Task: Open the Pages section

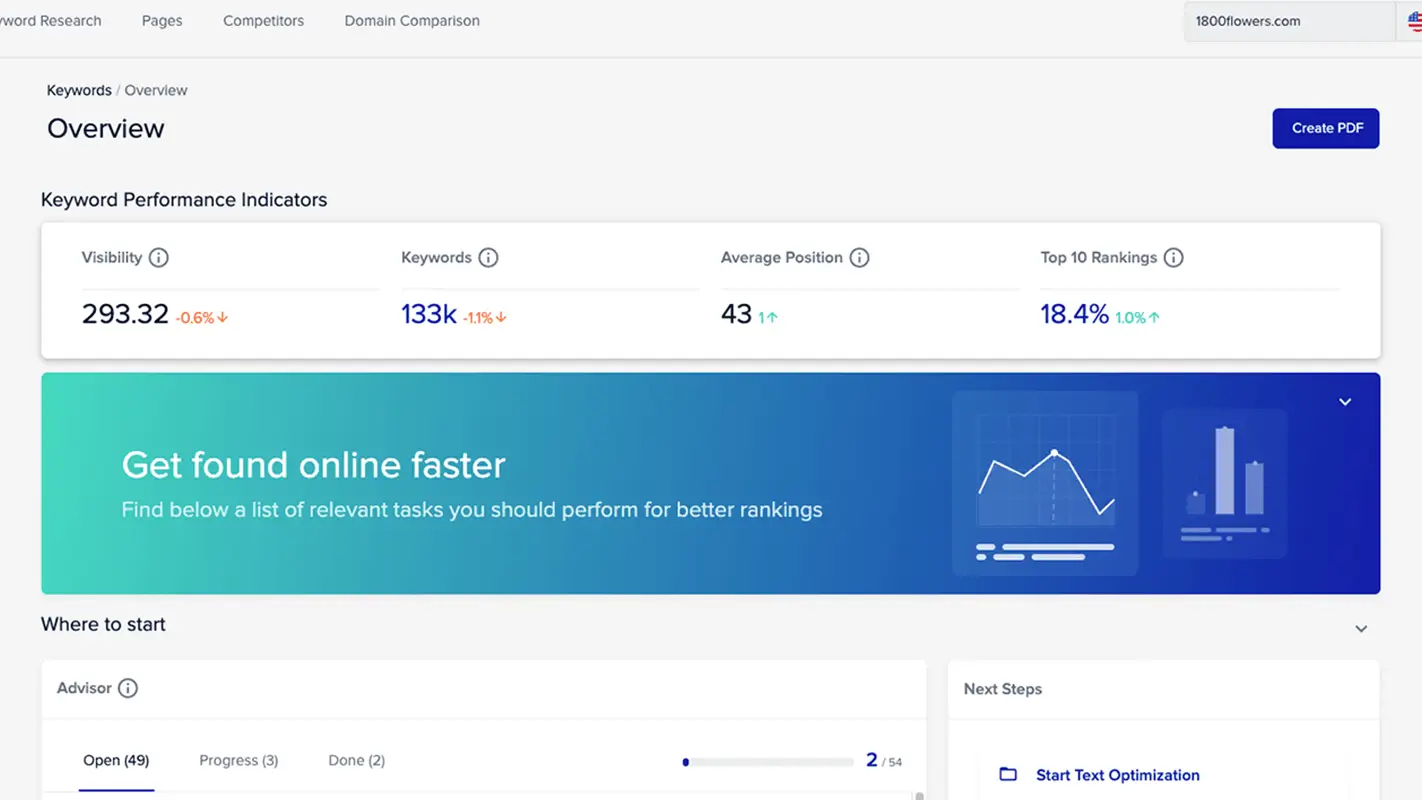Action: [x=161, y=20]
